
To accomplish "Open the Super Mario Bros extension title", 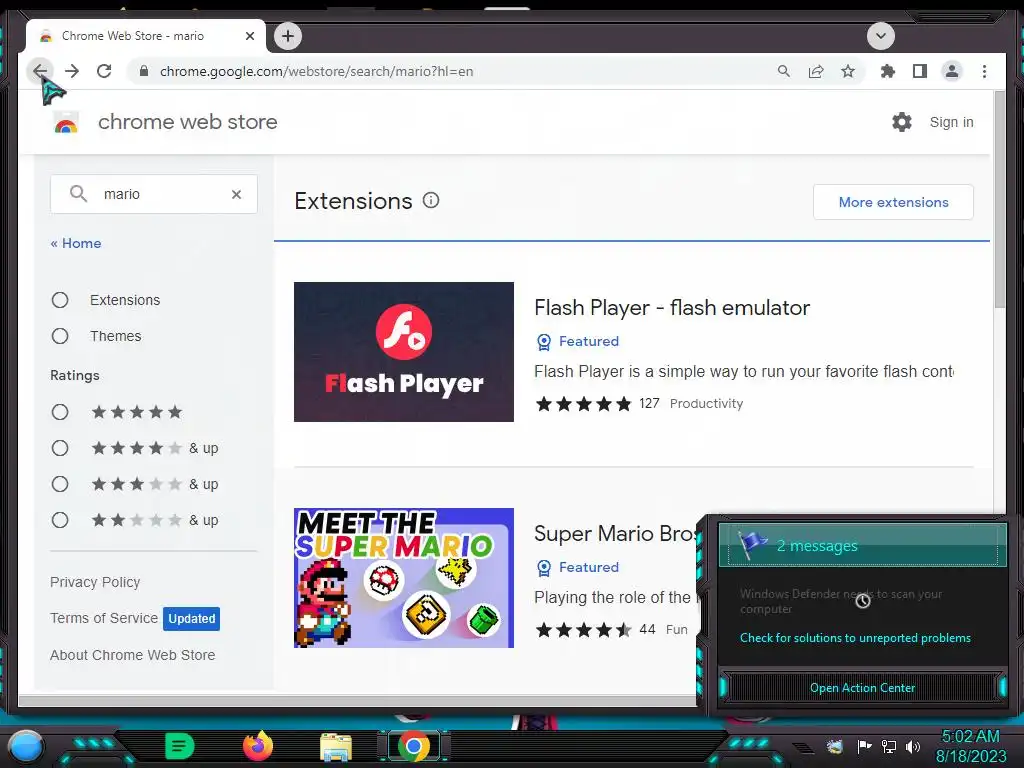I will 615,534.
